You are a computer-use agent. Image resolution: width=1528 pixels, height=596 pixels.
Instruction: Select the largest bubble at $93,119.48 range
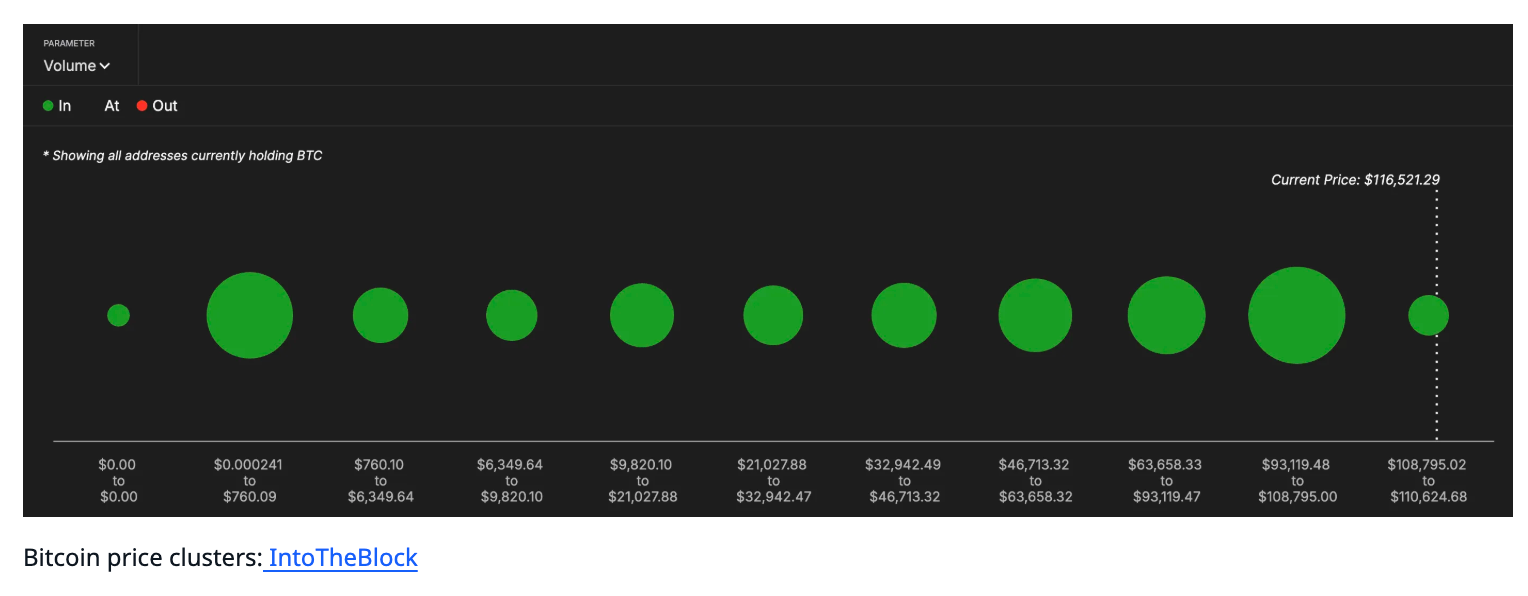point(1297,315)
